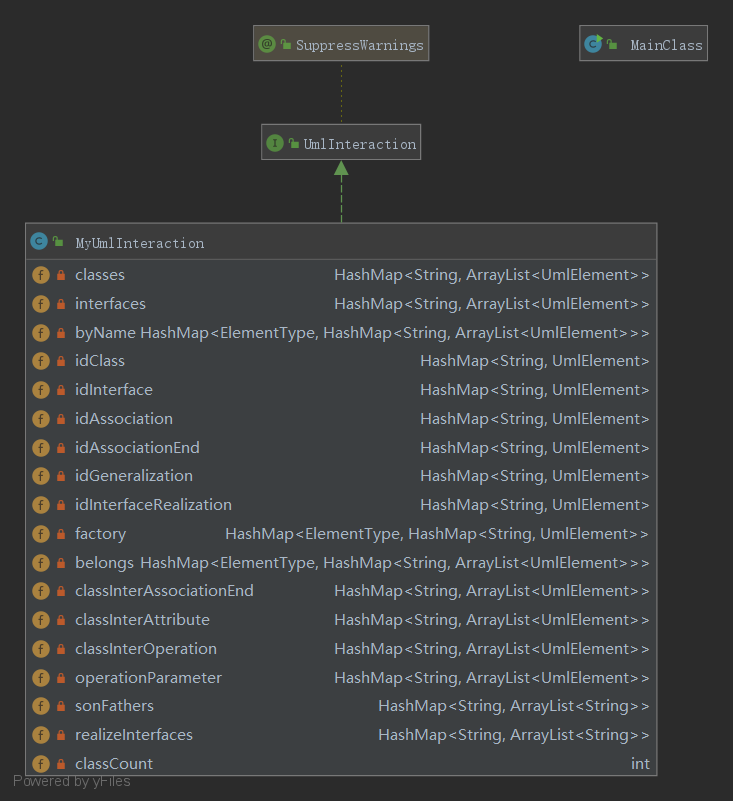Viewport: 733px width, 801px height.
Task: Click the field icon of classInterOperation row
Action: [x=41, y=649]
